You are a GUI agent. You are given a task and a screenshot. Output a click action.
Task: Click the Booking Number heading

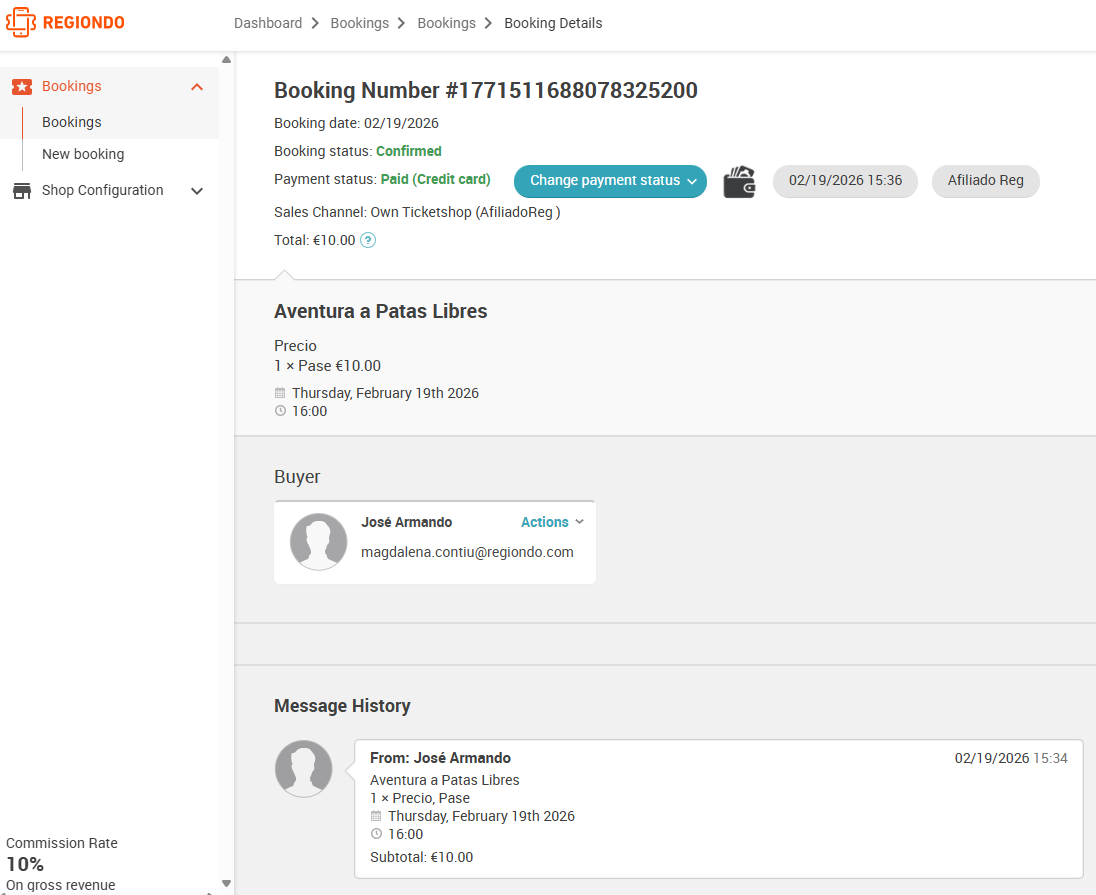click(x=486, y=90)
